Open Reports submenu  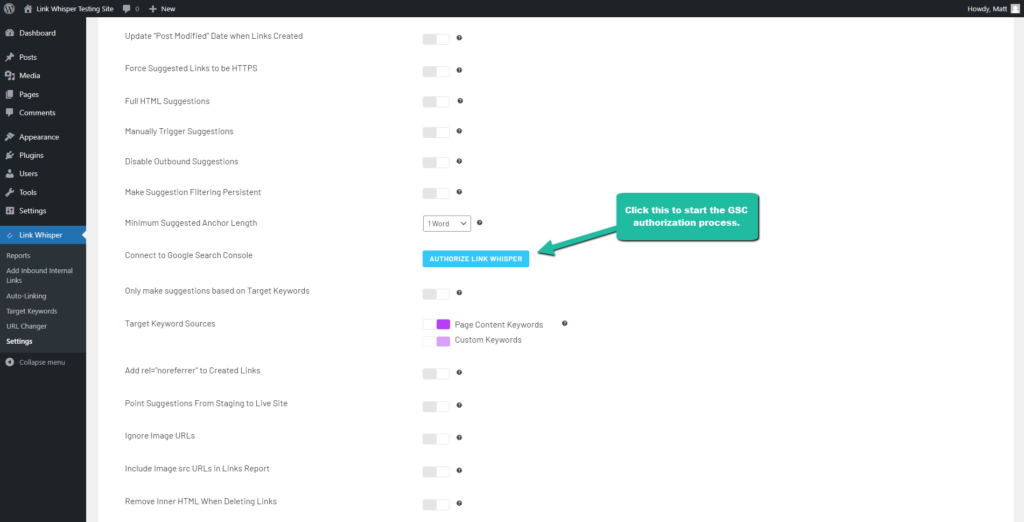(18, 255)
